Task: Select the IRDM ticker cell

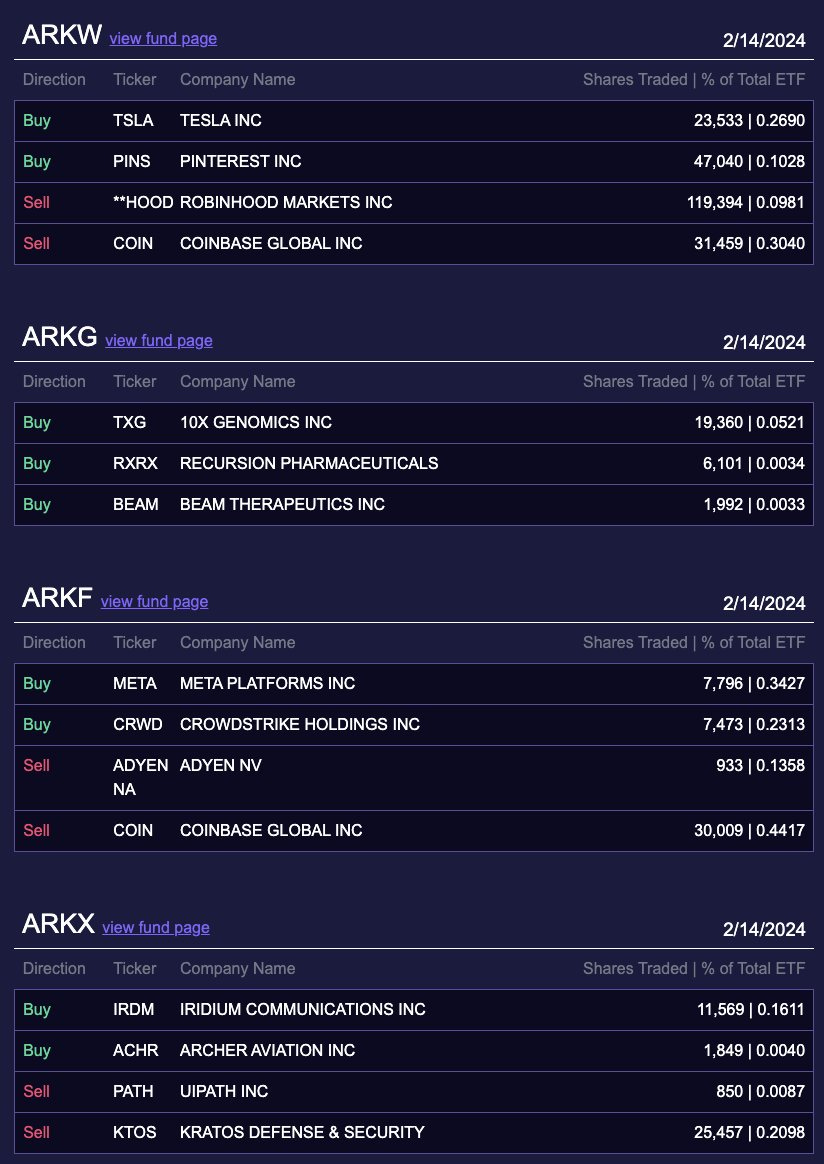Action: [x=134, y=1010]
